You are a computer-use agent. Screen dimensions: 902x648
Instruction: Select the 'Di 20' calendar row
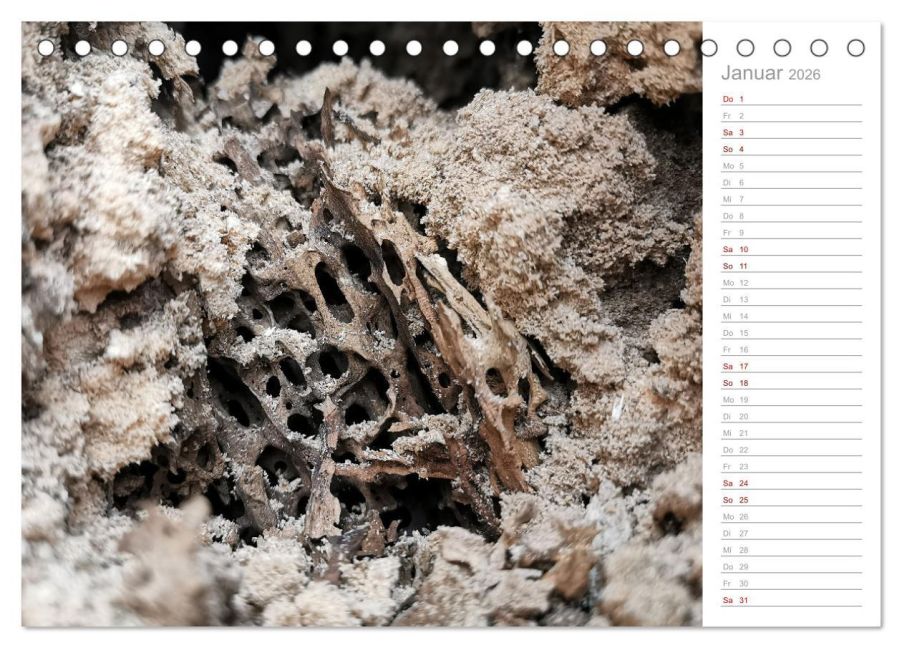pos(792,416)
